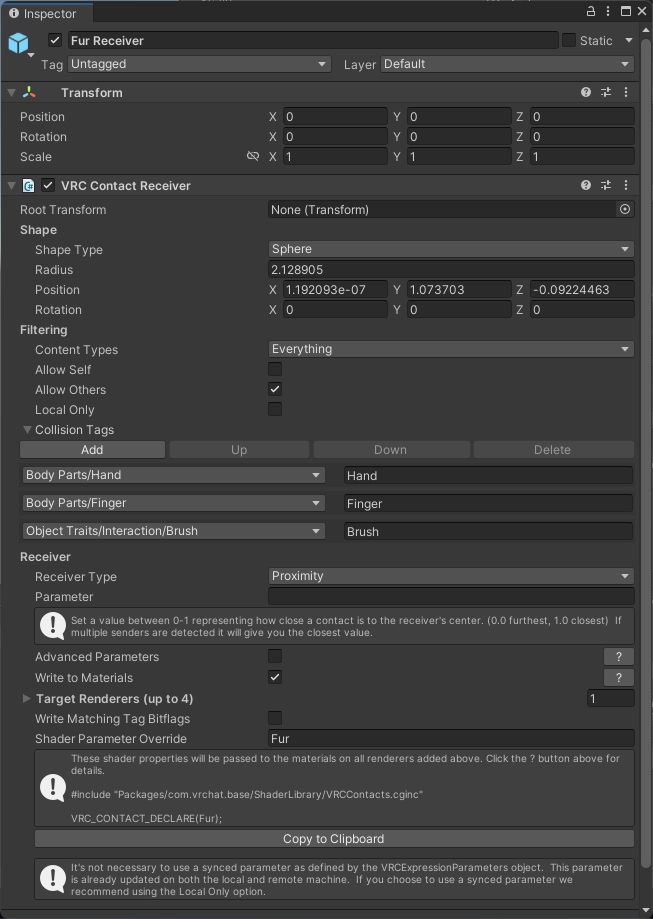The image size is (653, 919).
Task: Collapse the Transform component foldout
Action: click(x=11, y=93)
